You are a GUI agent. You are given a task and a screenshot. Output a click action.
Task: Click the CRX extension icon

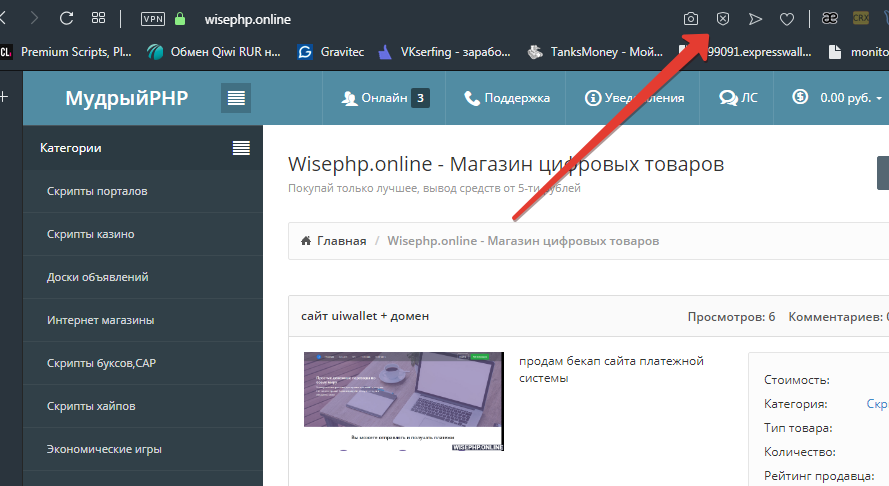point(860,18)
